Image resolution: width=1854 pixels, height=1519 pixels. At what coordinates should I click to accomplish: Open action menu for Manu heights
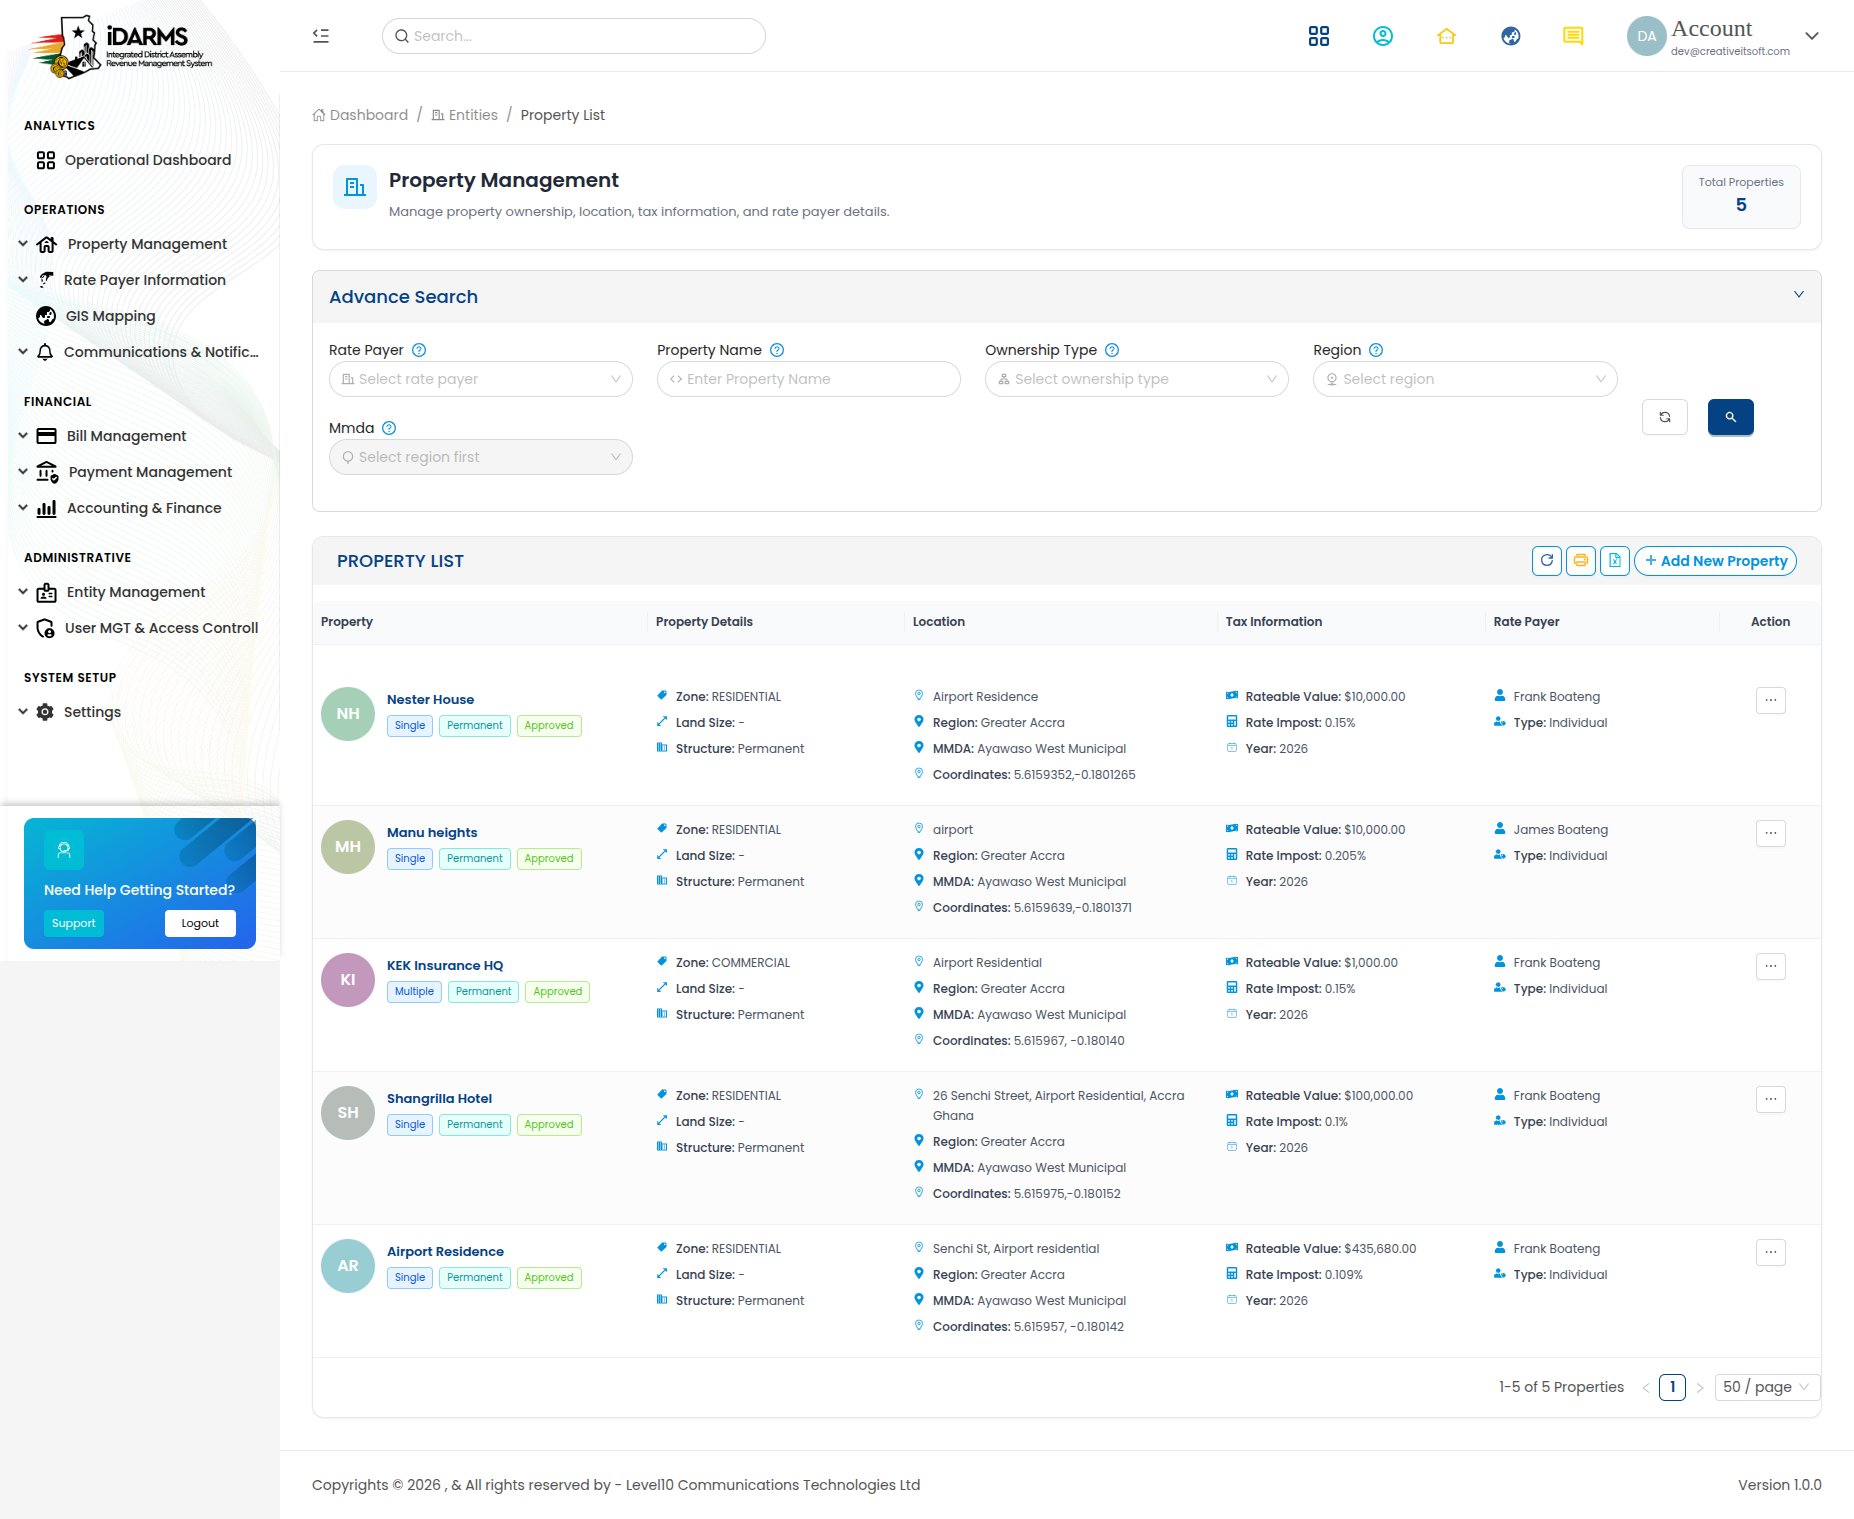click(x=1771, y=833)
